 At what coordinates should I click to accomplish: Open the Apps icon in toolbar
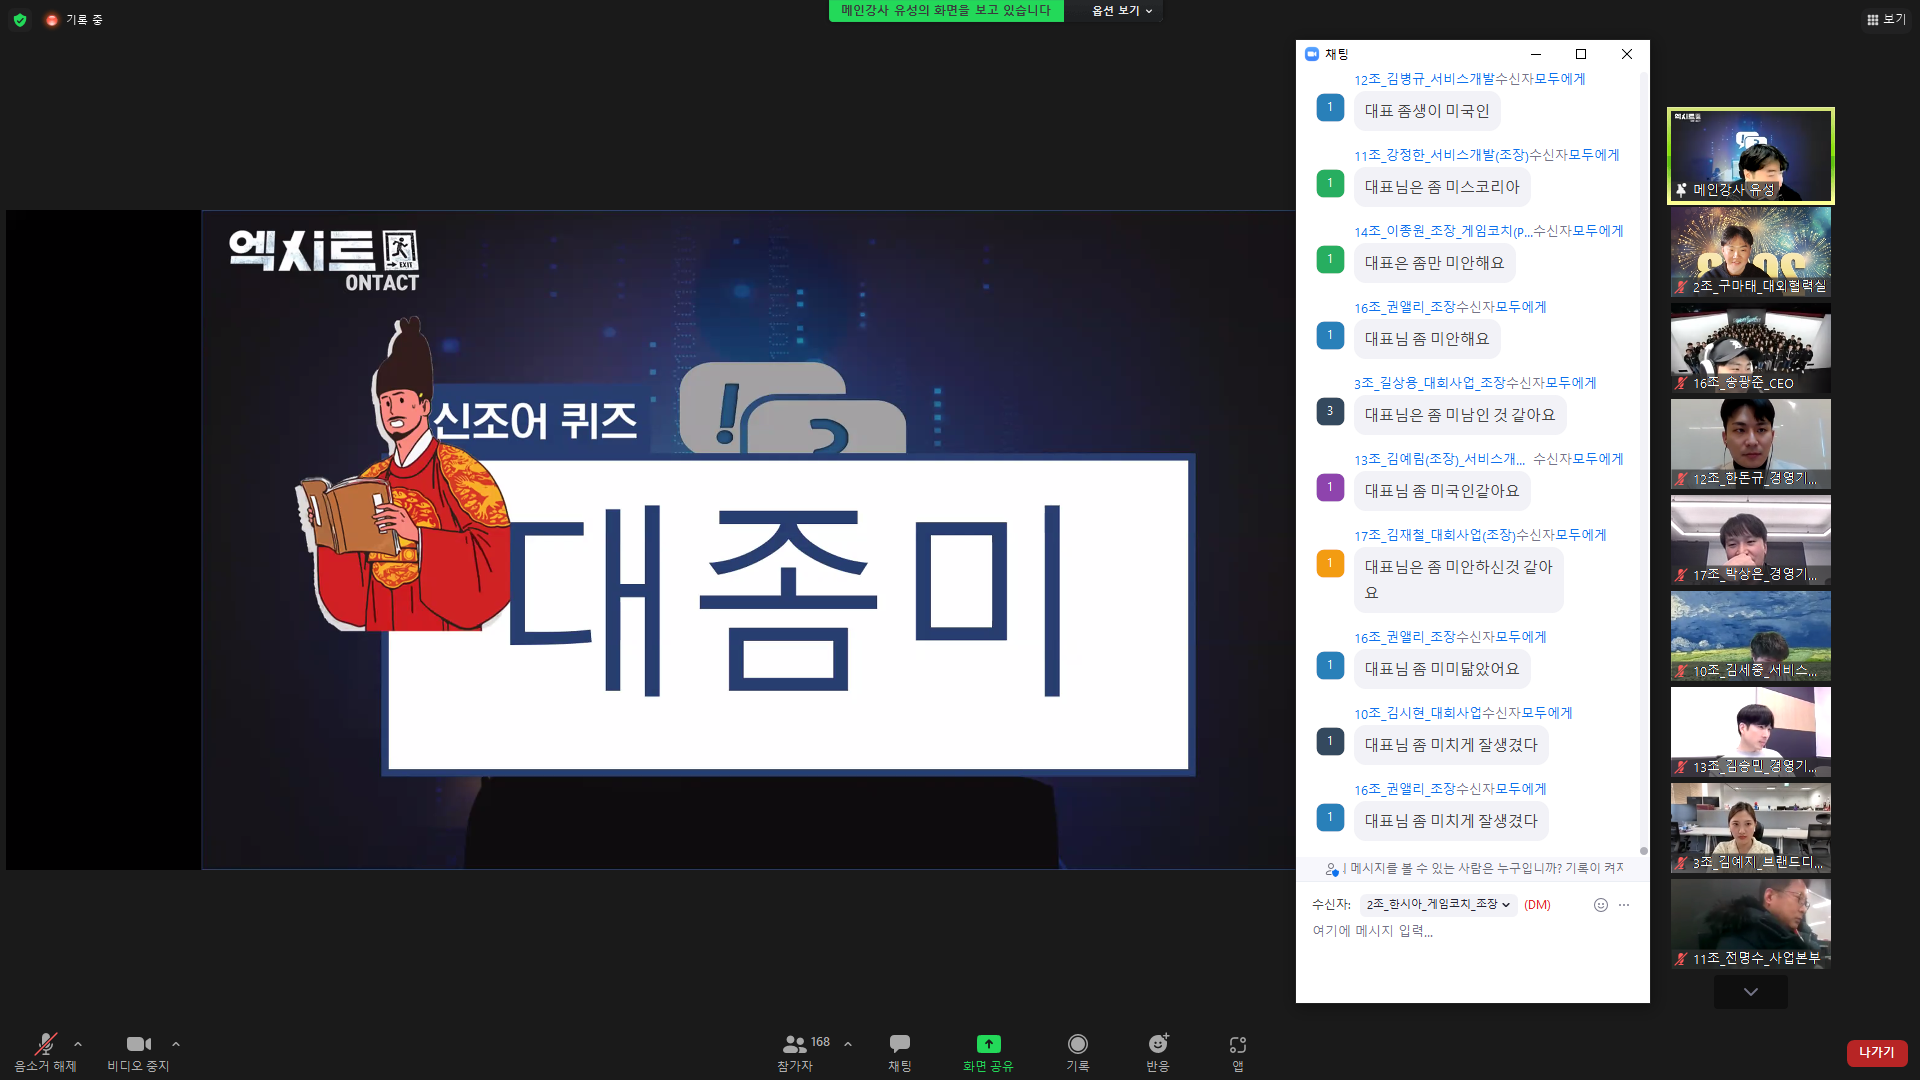(x=1238, y=1044)
